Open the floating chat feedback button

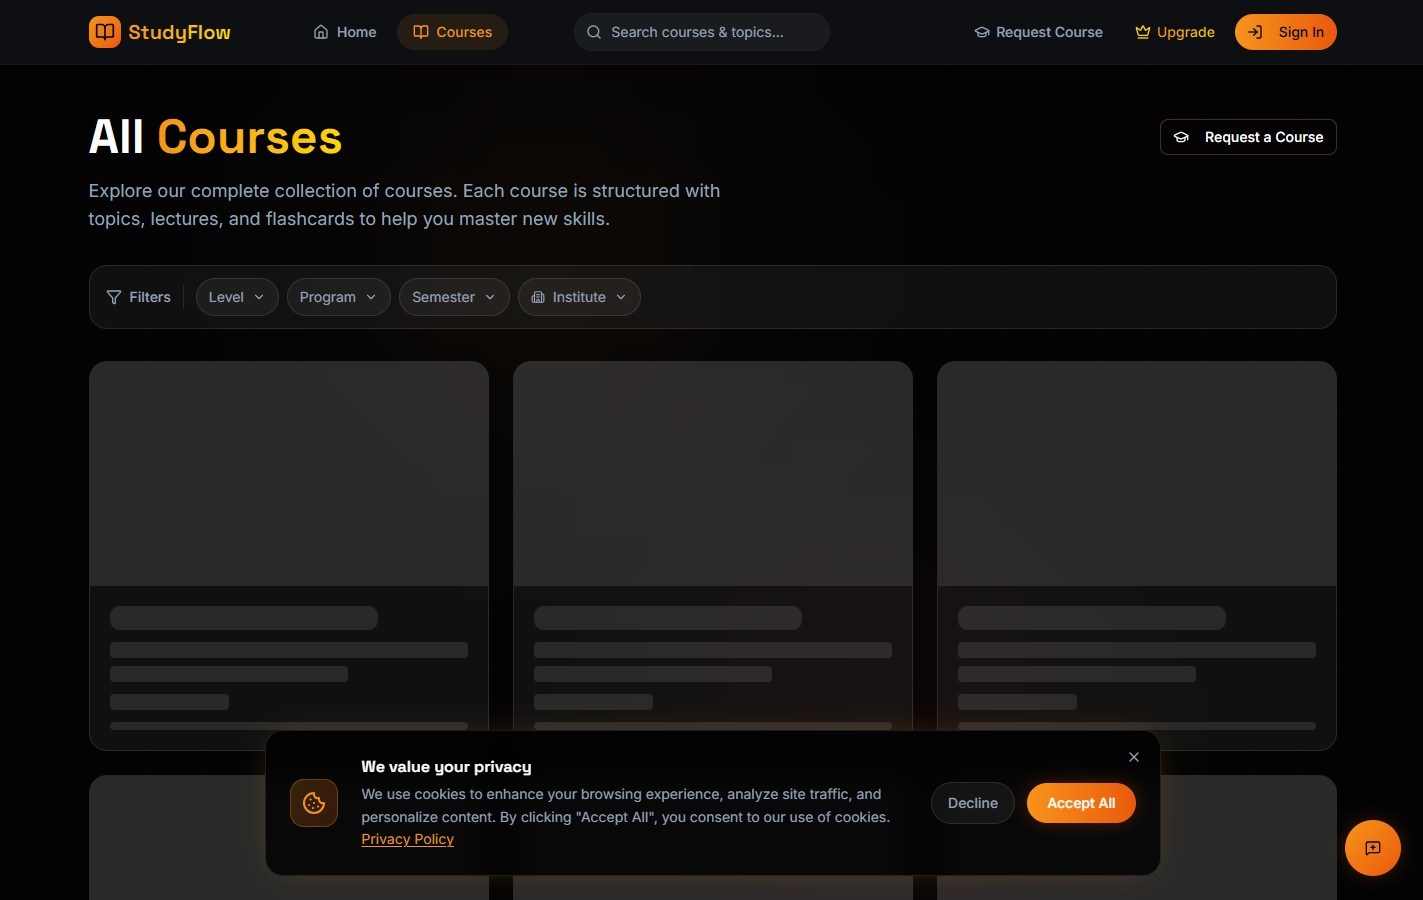(1373, 848)
